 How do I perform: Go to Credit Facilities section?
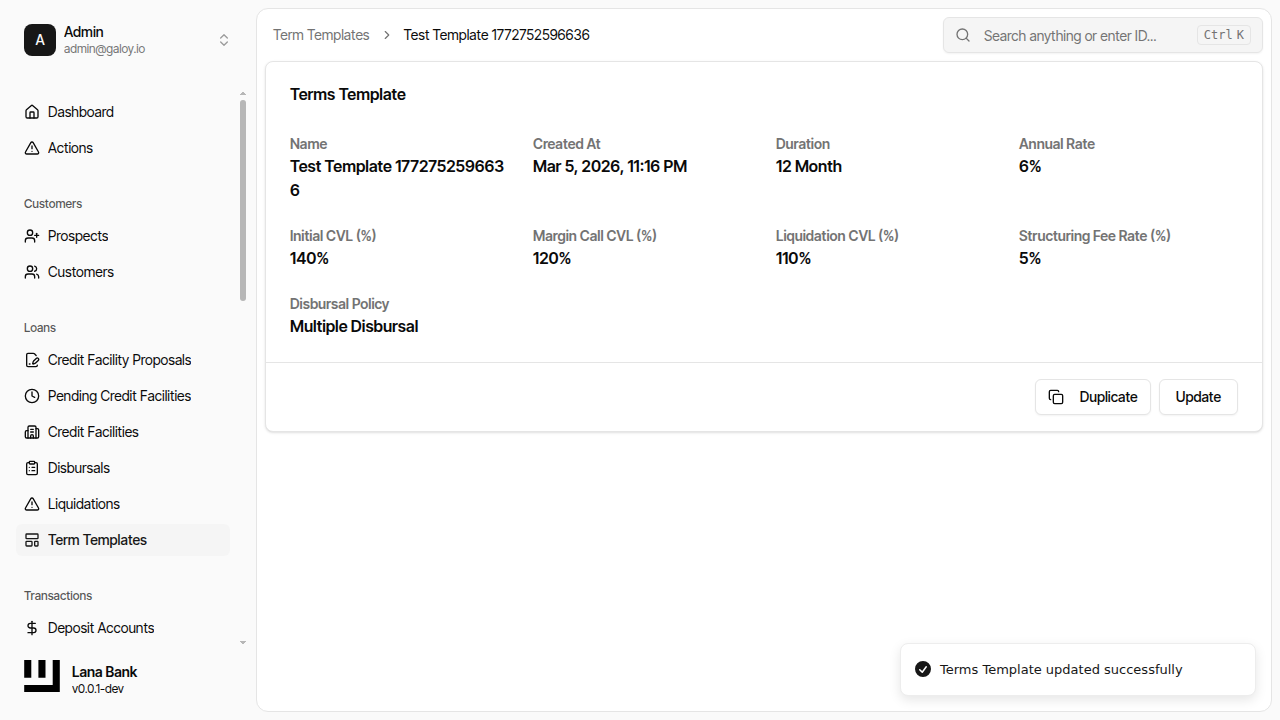[93, 432]
